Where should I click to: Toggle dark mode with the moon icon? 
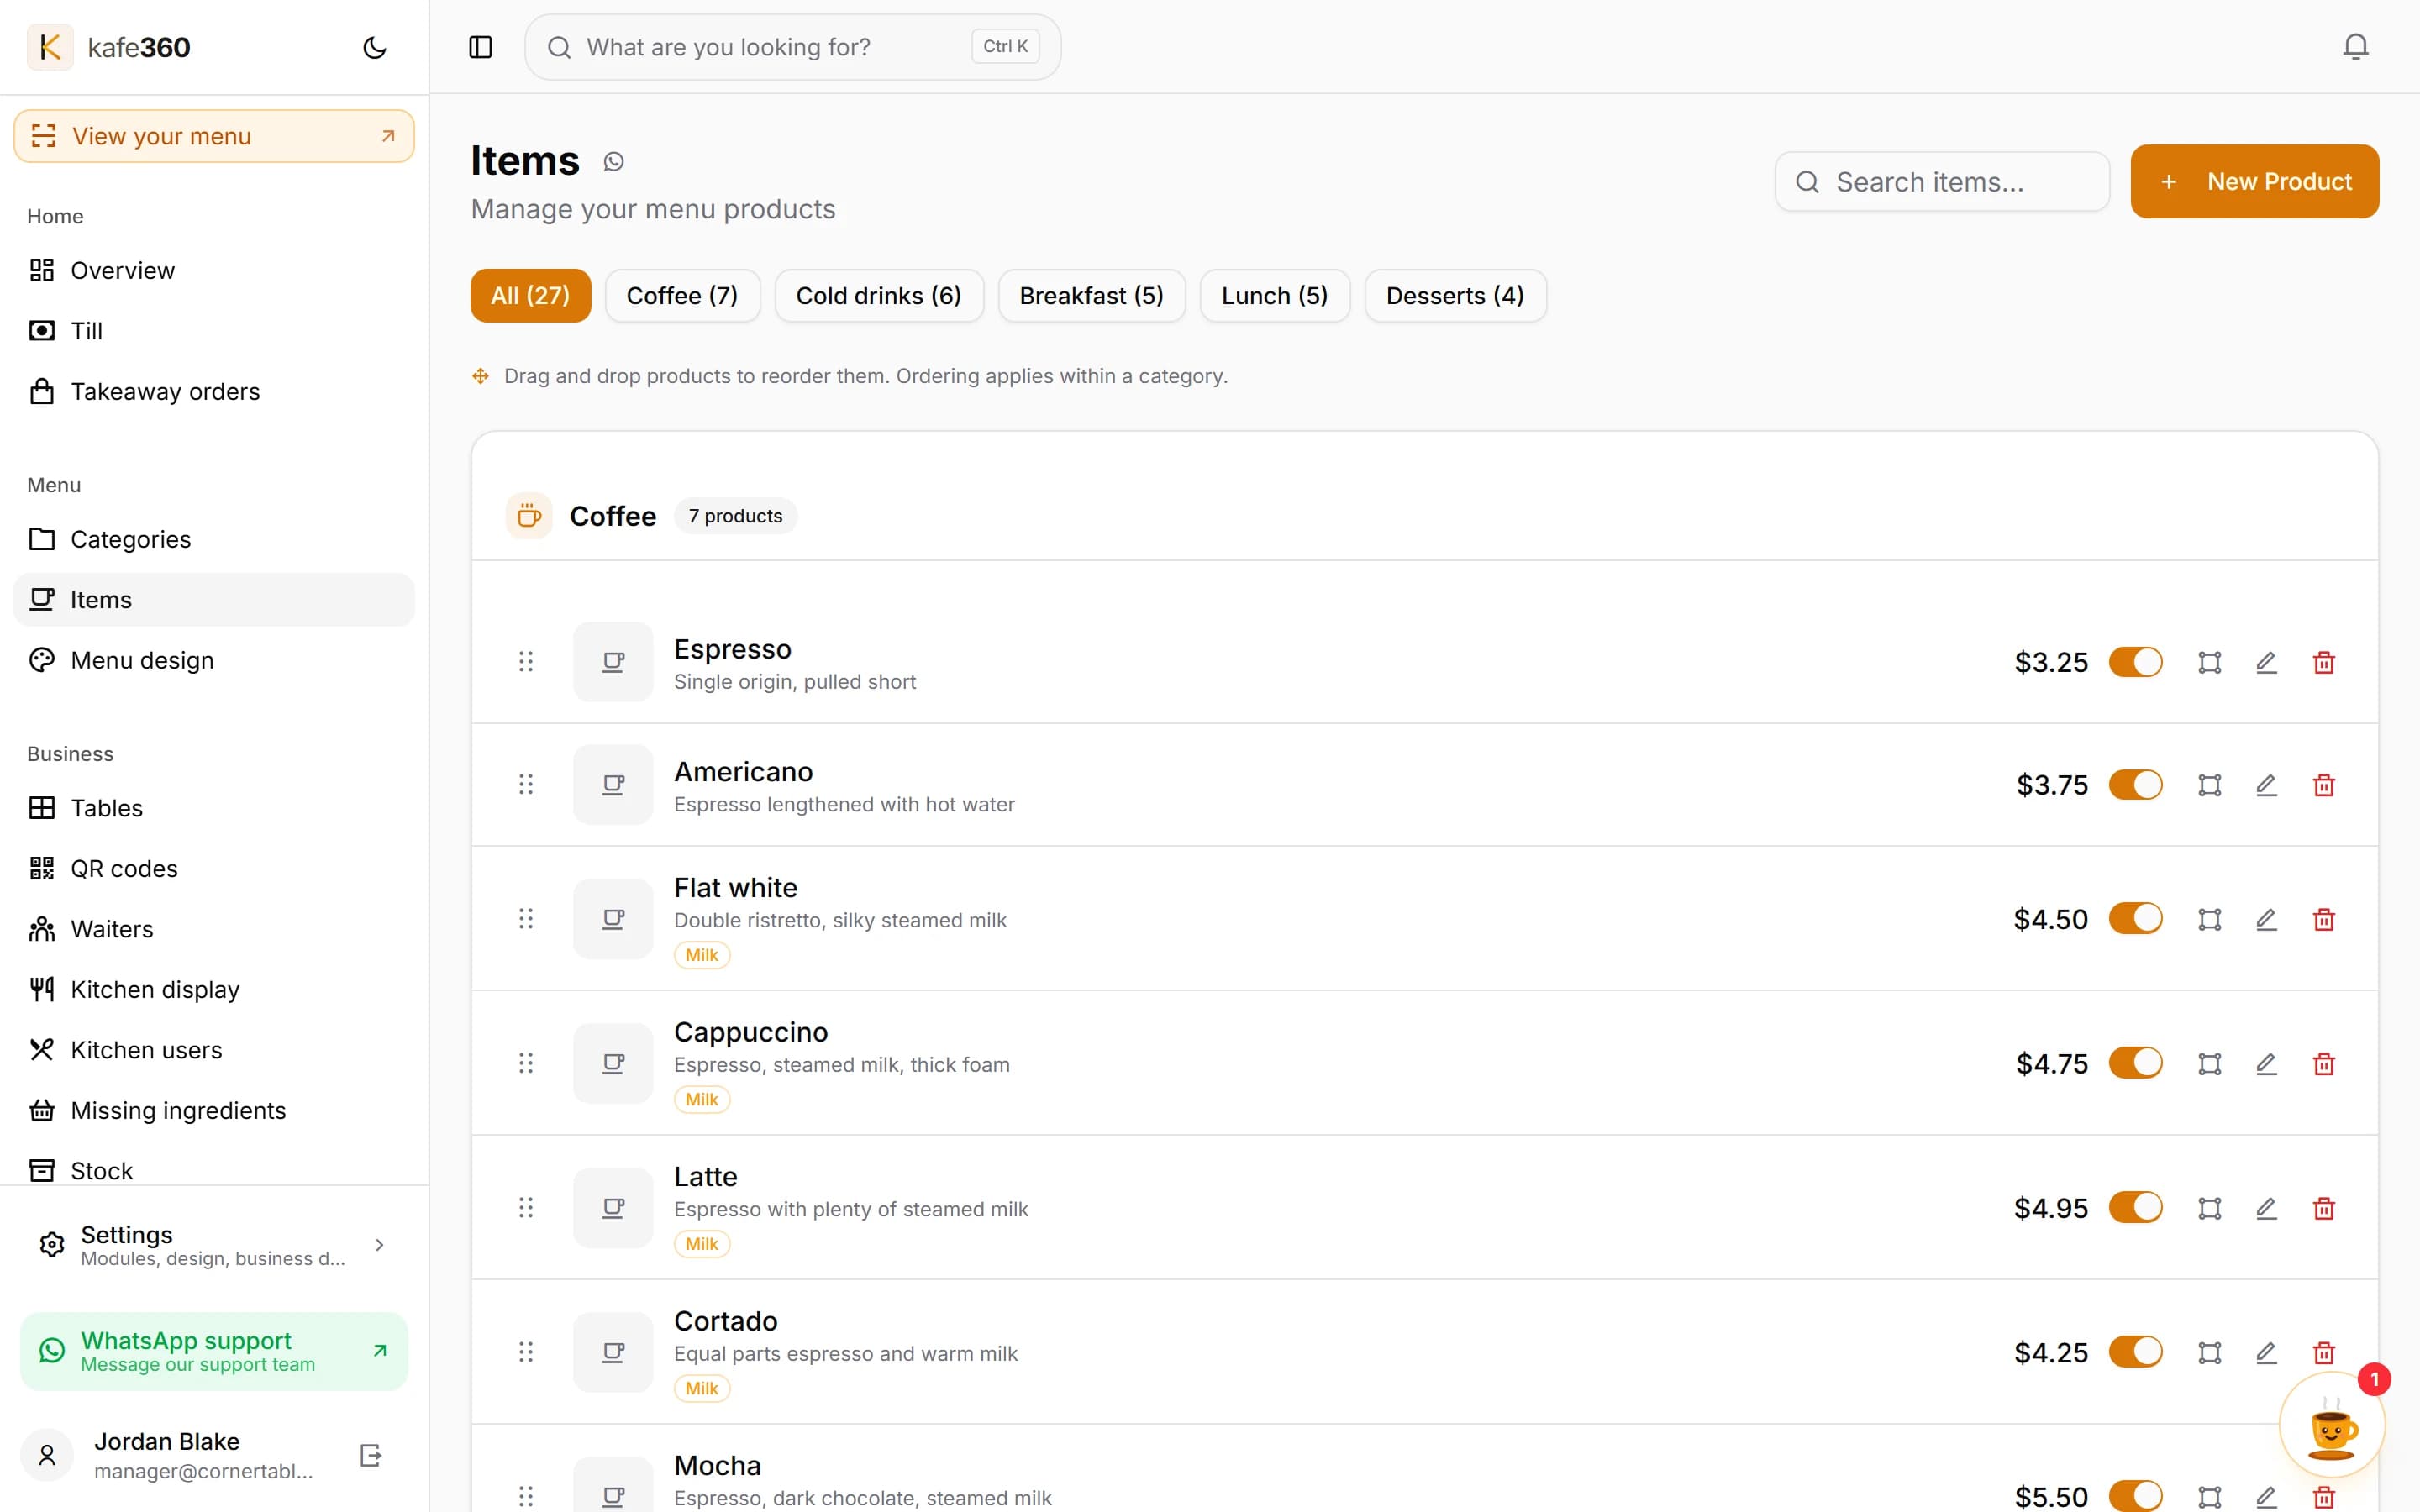coord(374,47)
